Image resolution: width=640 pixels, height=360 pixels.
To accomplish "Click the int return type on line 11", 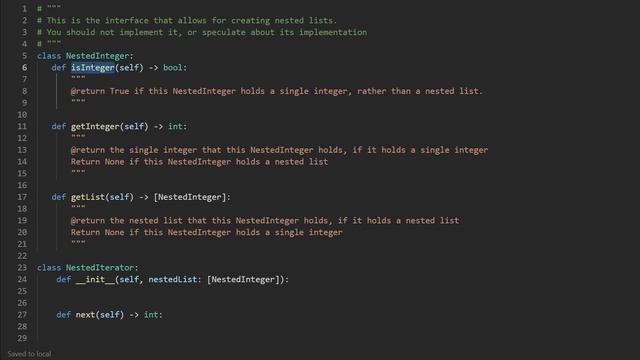I will point(175,127).
